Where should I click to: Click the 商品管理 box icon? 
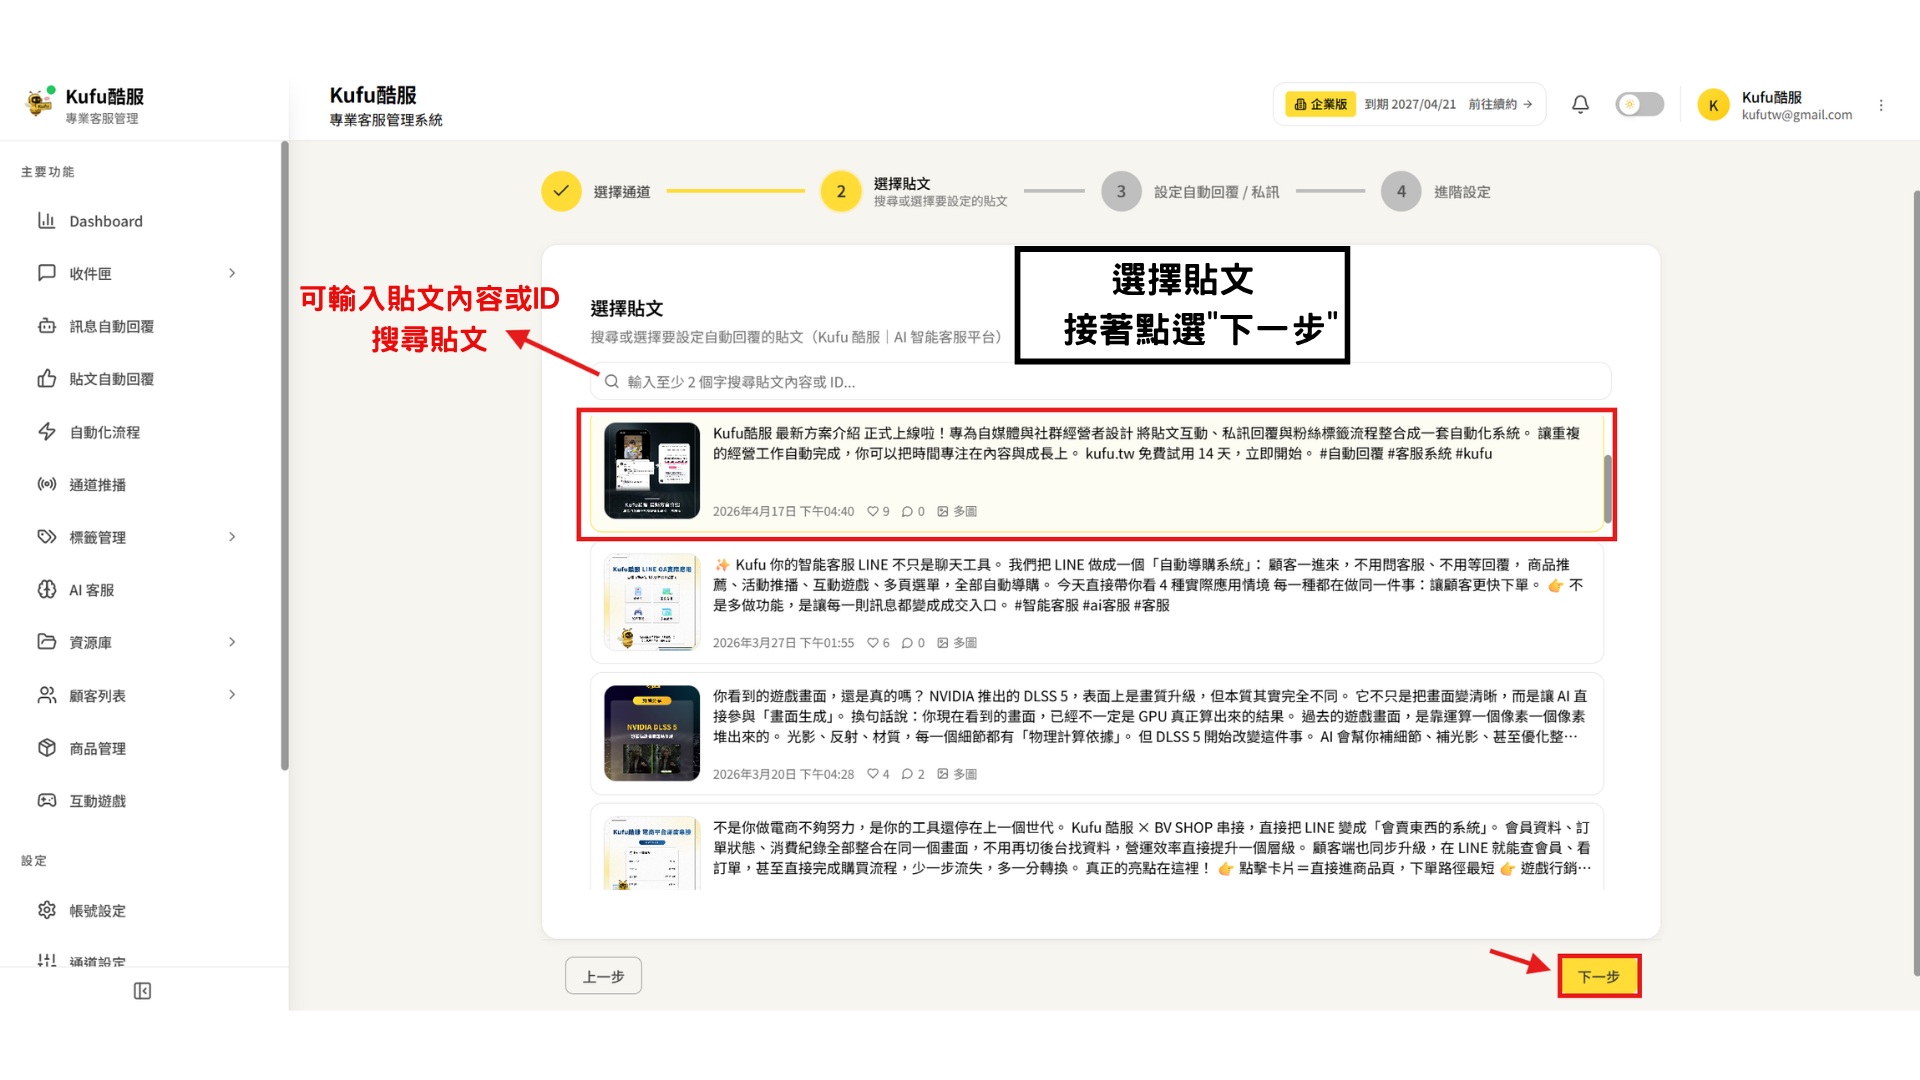46,748
